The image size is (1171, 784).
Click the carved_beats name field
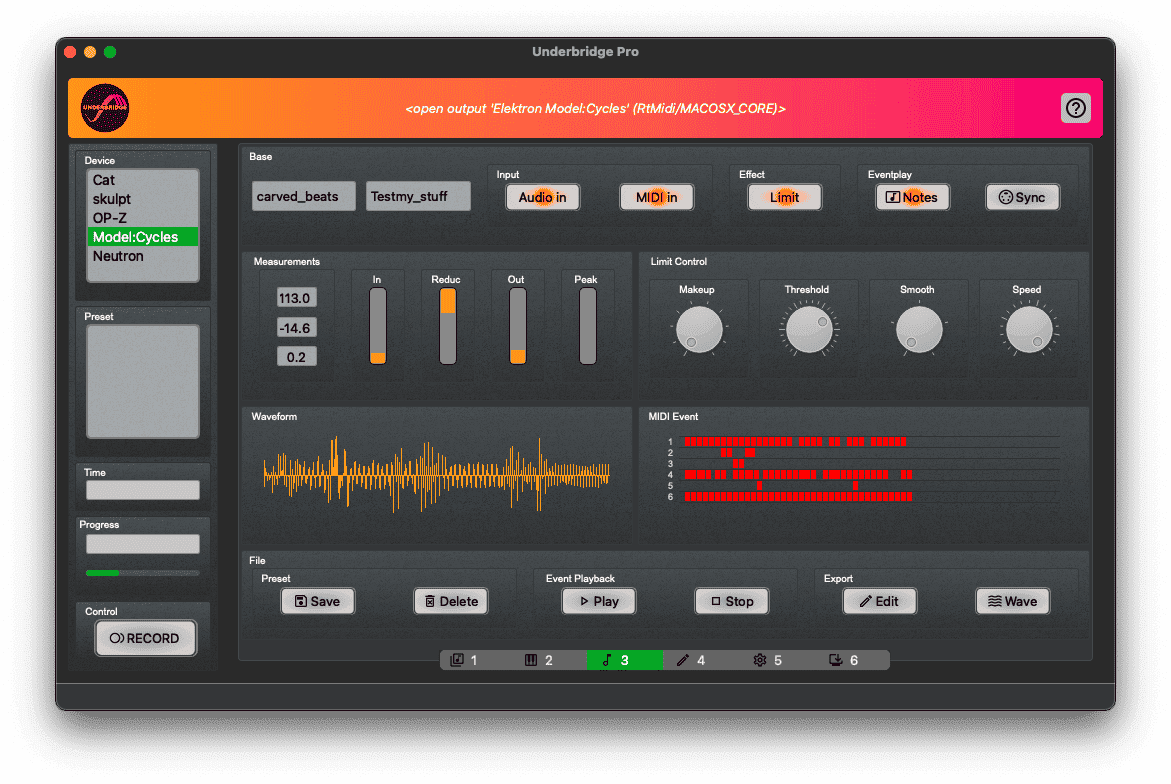(303, 196)
